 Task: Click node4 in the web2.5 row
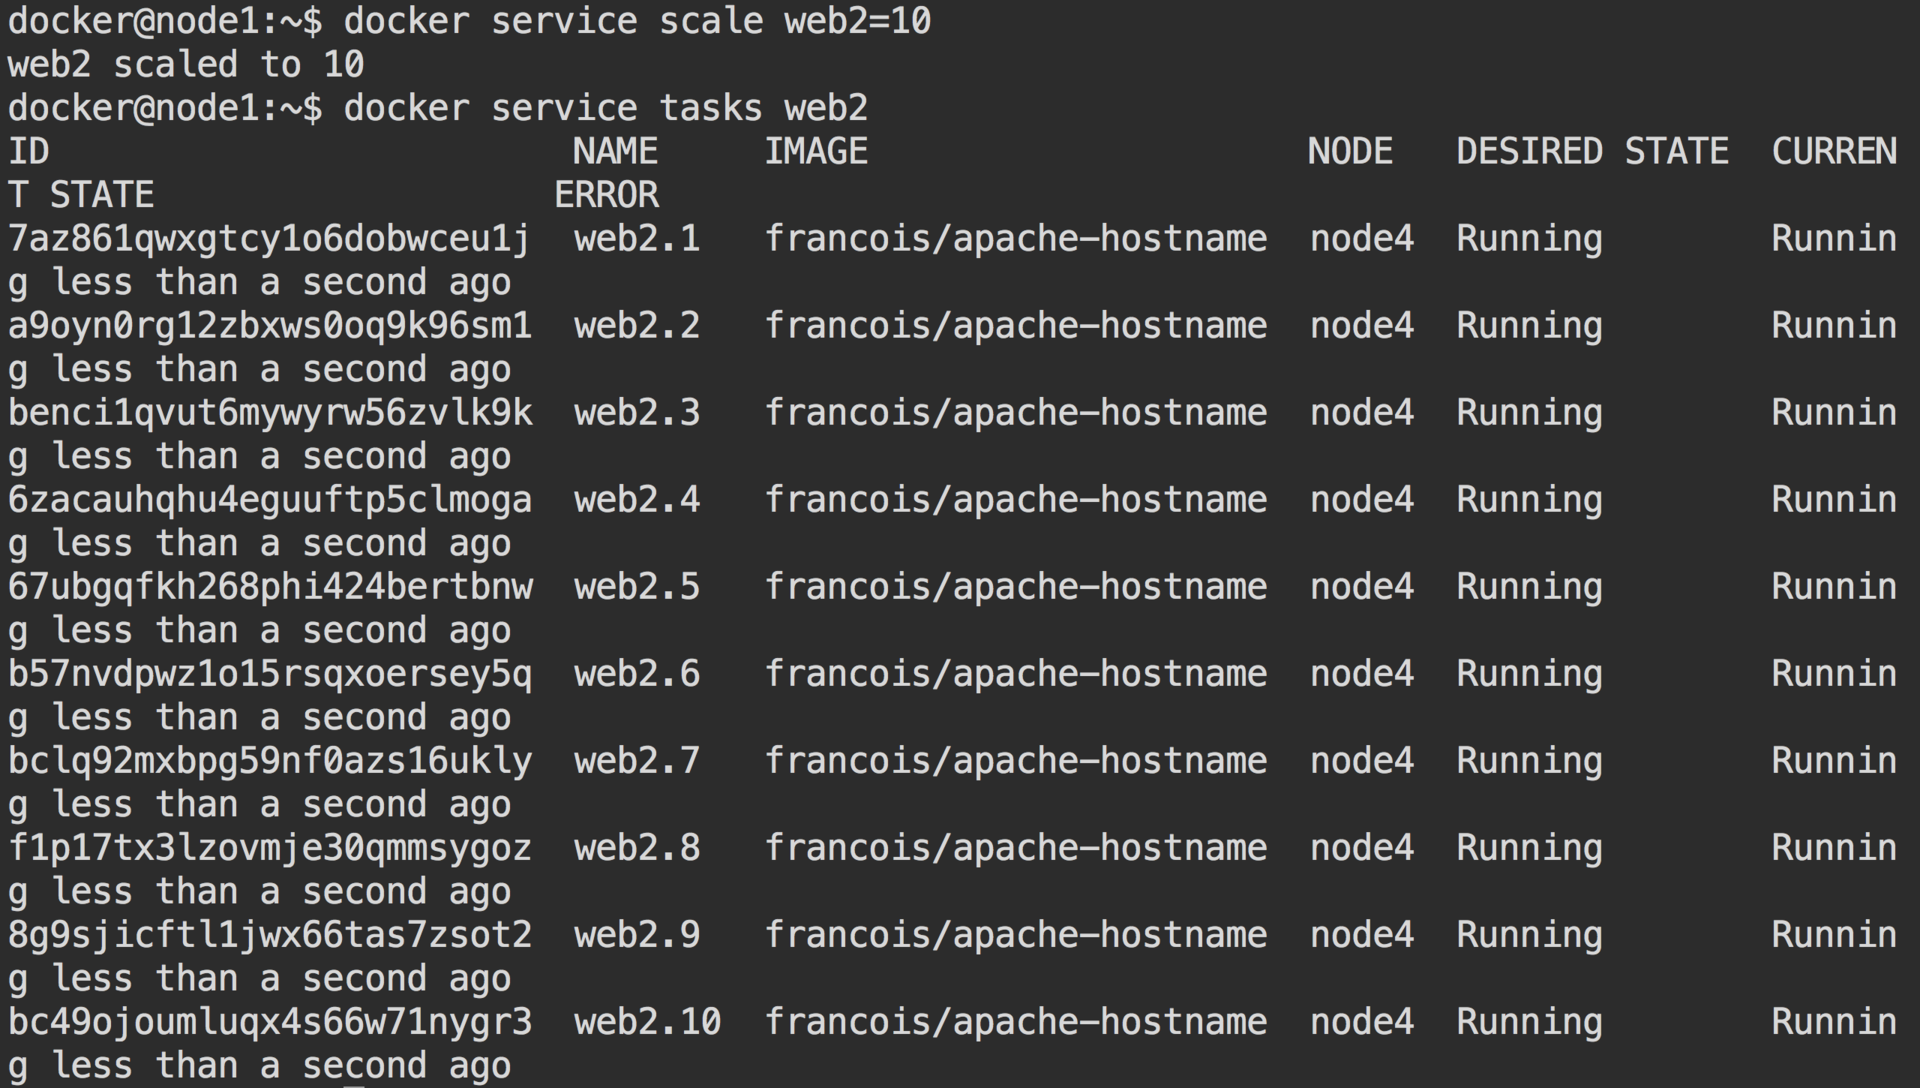click(1362, 587)
